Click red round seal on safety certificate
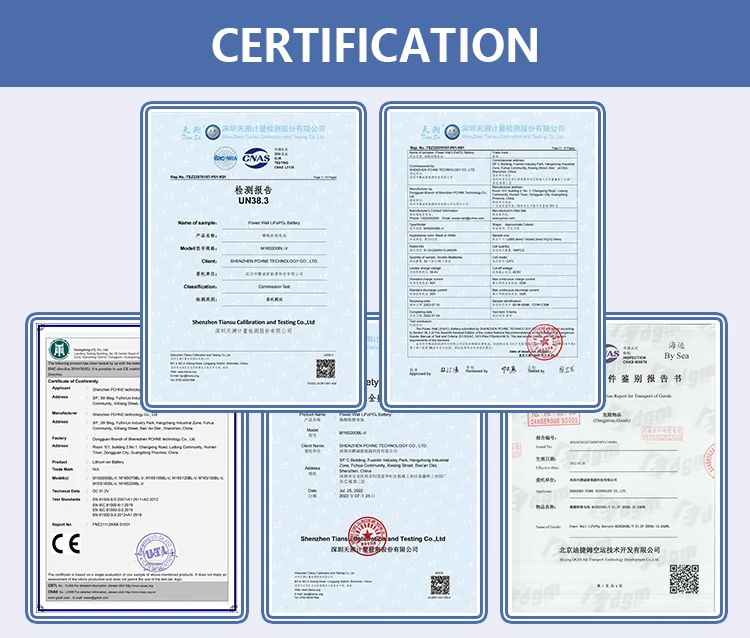750x638 pixels. 367,536
